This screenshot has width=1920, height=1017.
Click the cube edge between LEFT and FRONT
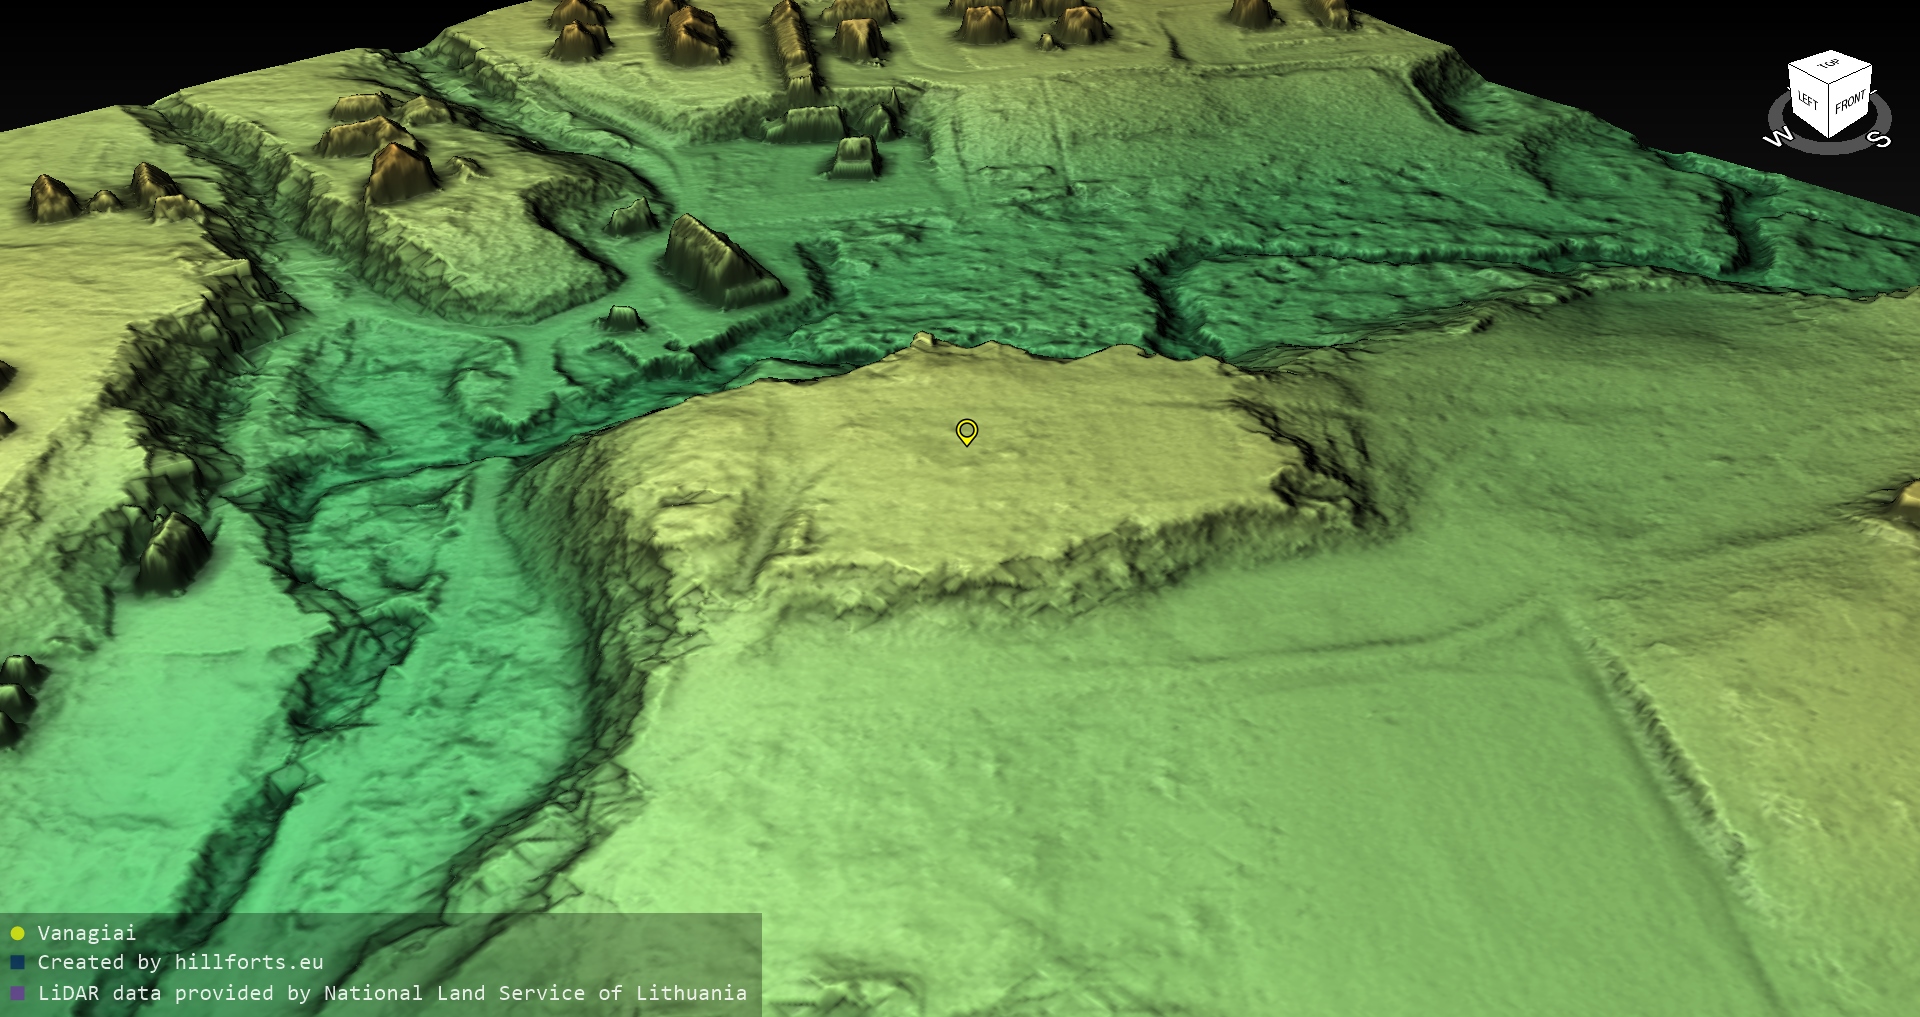pos(1830,110)
